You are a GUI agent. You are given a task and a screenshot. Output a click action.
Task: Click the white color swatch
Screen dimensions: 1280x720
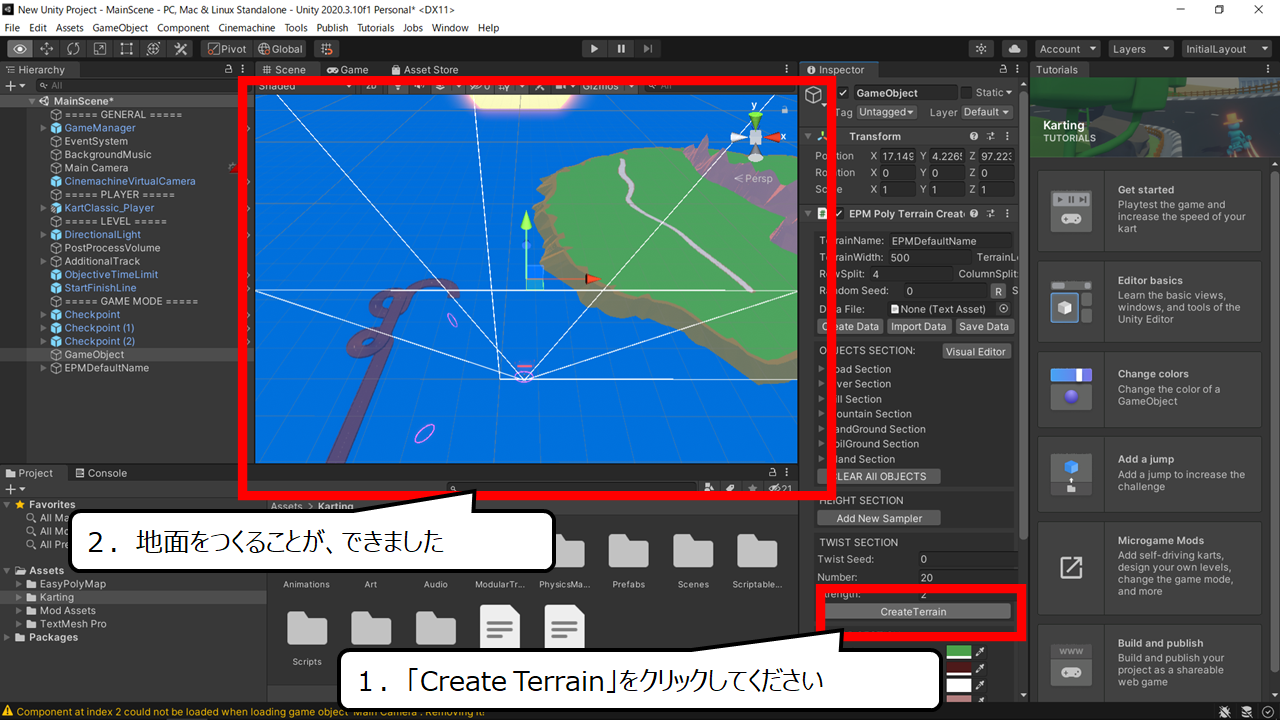(958, 685)
